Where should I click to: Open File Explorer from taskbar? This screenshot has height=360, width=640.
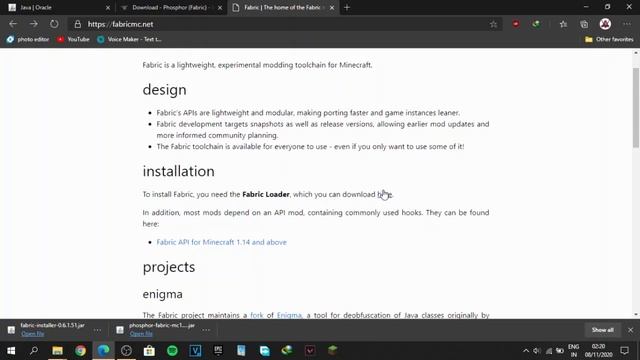57,350
